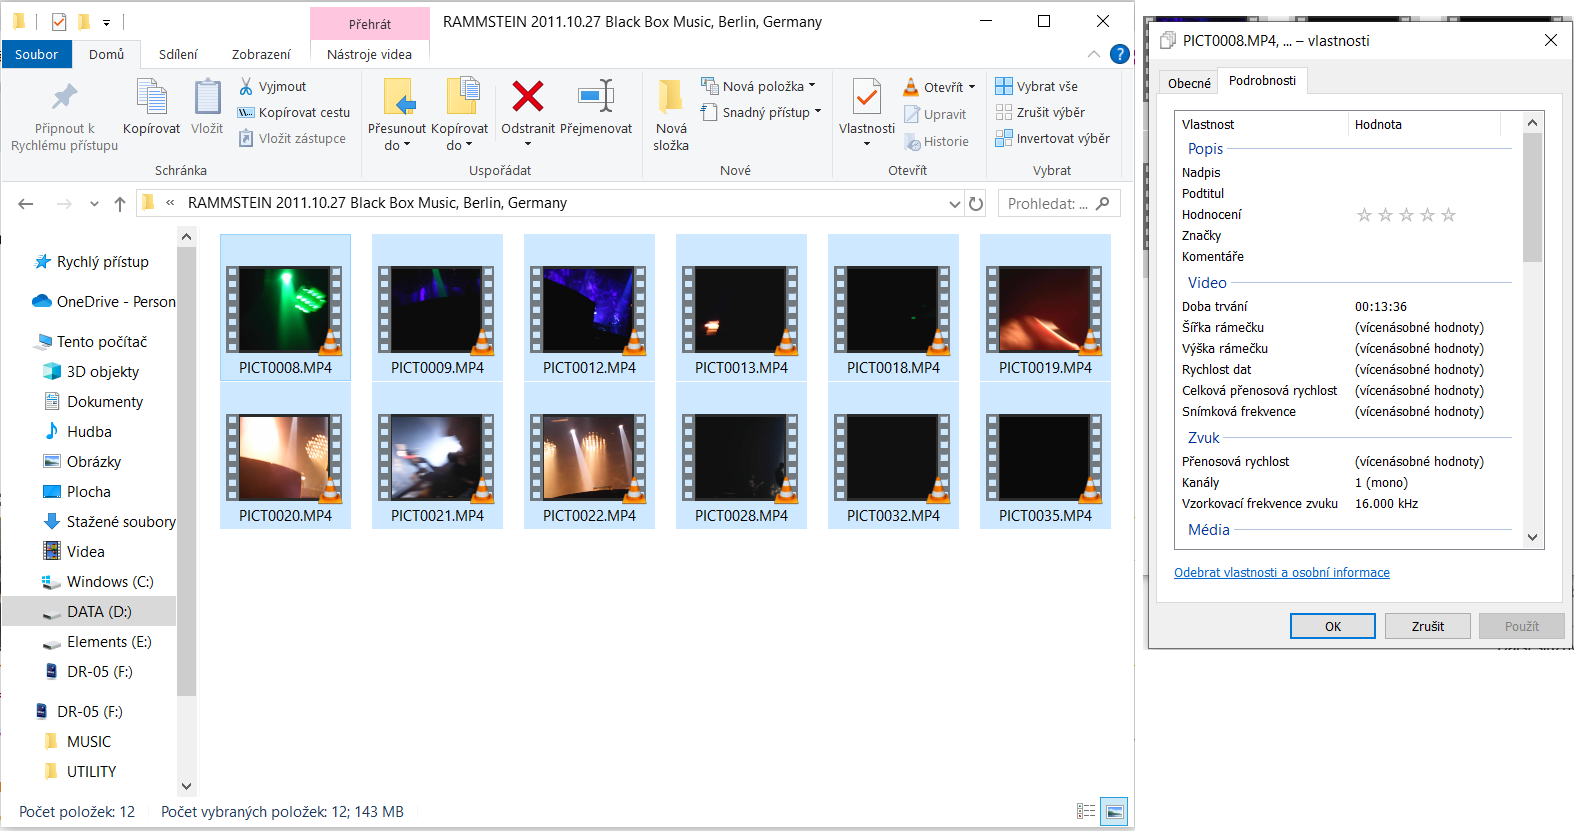
Task: Set first star in Hodnocení rating
Action: pos(1364,215)
